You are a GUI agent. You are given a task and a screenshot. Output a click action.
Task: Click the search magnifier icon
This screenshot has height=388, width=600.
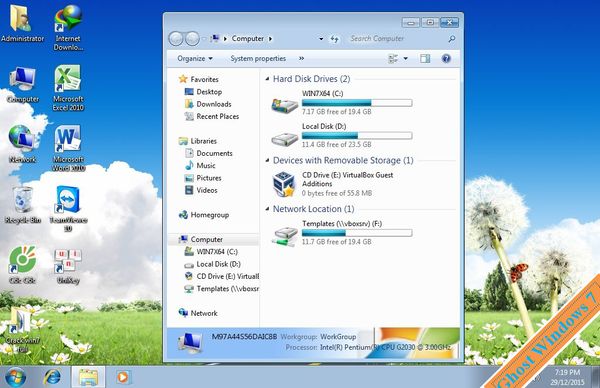[x=452, y=39]
